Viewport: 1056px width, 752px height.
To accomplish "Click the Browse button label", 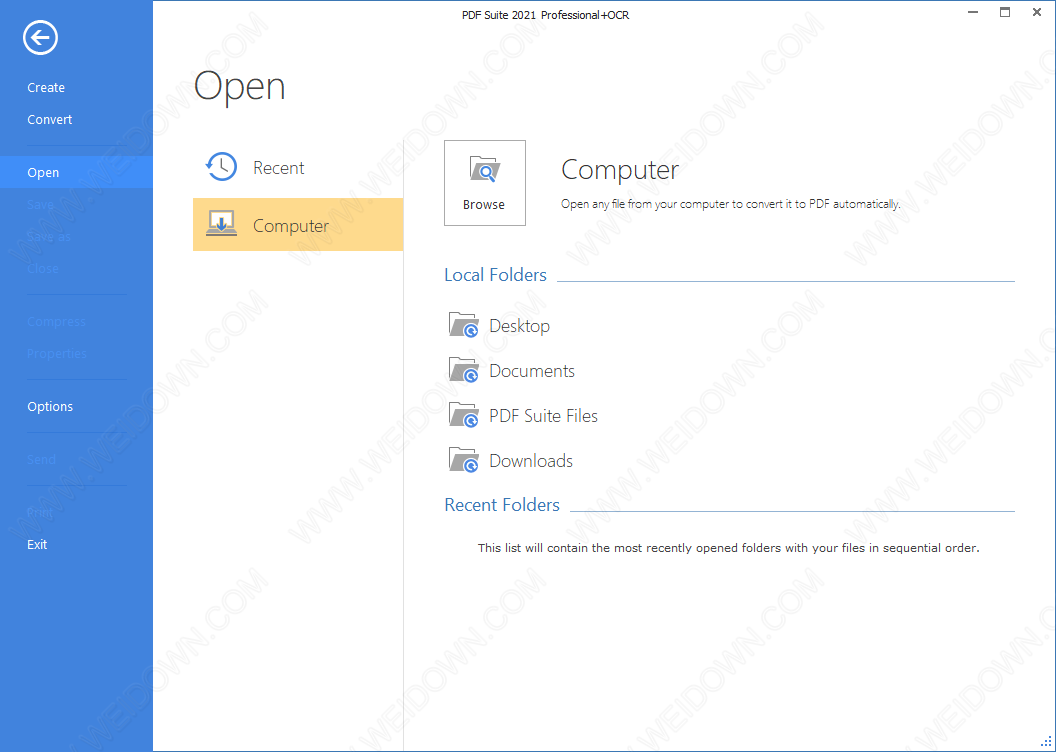I will click(484, 205).
